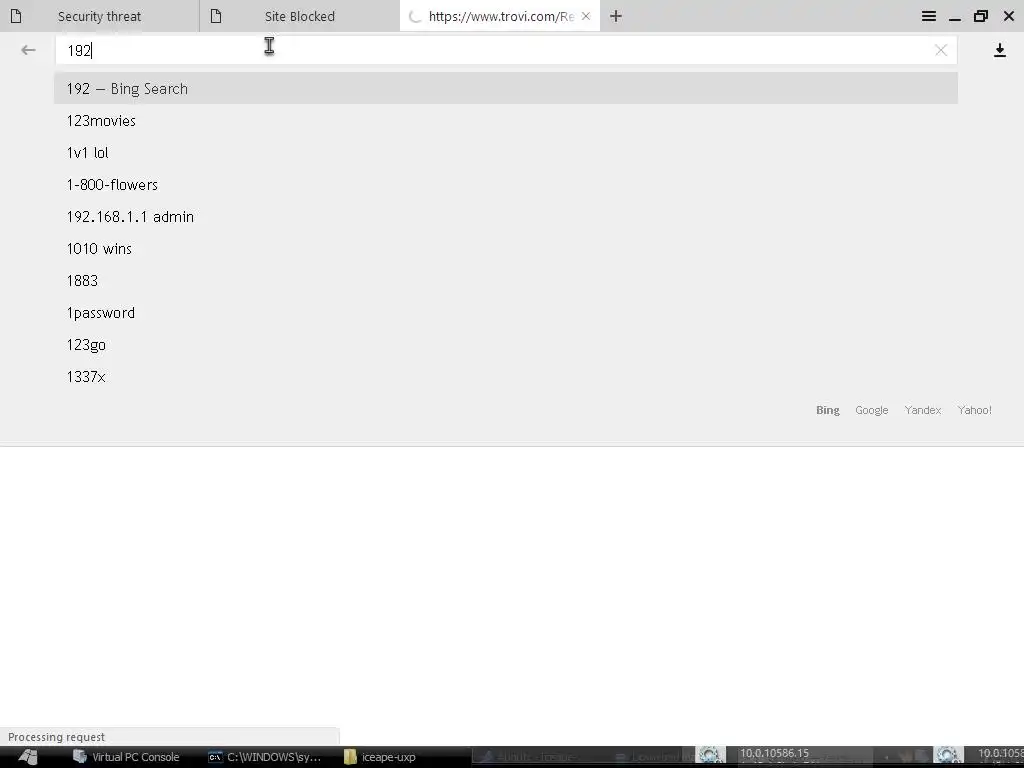Switch search engine to Google
This screenshot has width=1024, height=768.
click(872, 410)
